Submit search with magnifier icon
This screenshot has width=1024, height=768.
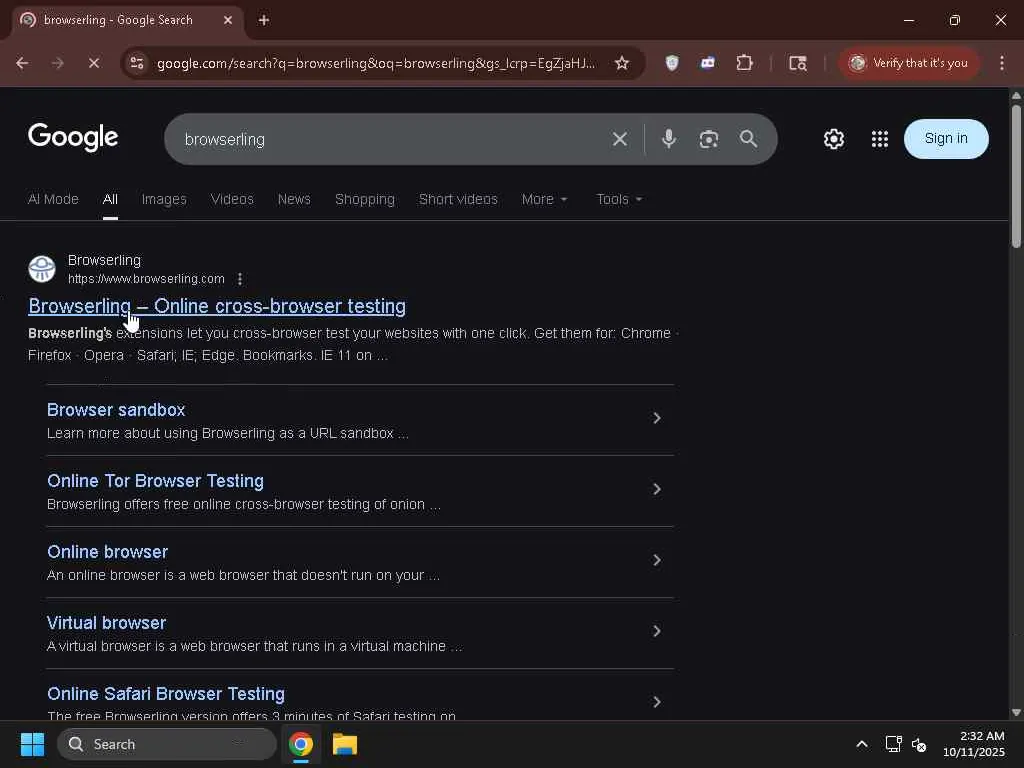tap(748, 138)
